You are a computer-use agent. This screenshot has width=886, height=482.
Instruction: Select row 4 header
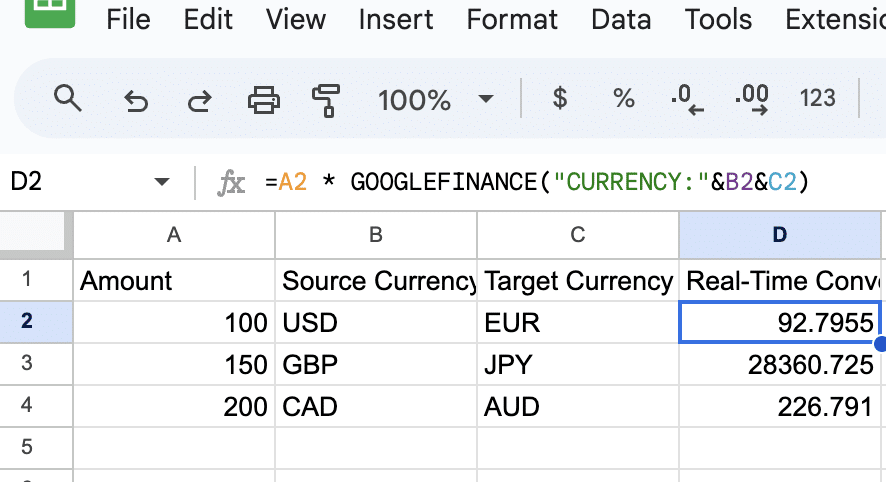[36, 405]
